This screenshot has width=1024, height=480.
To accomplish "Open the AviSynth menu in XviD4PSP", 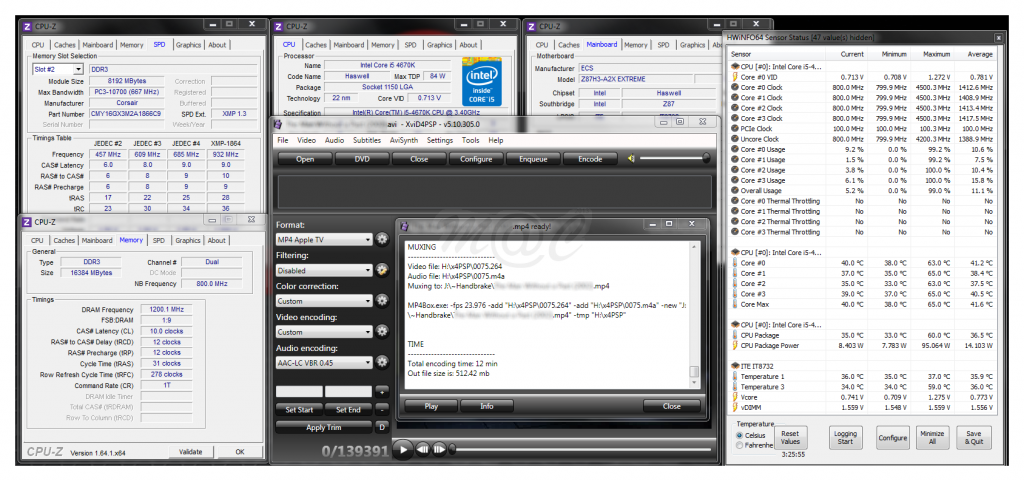I will click(x=403, y=140).
